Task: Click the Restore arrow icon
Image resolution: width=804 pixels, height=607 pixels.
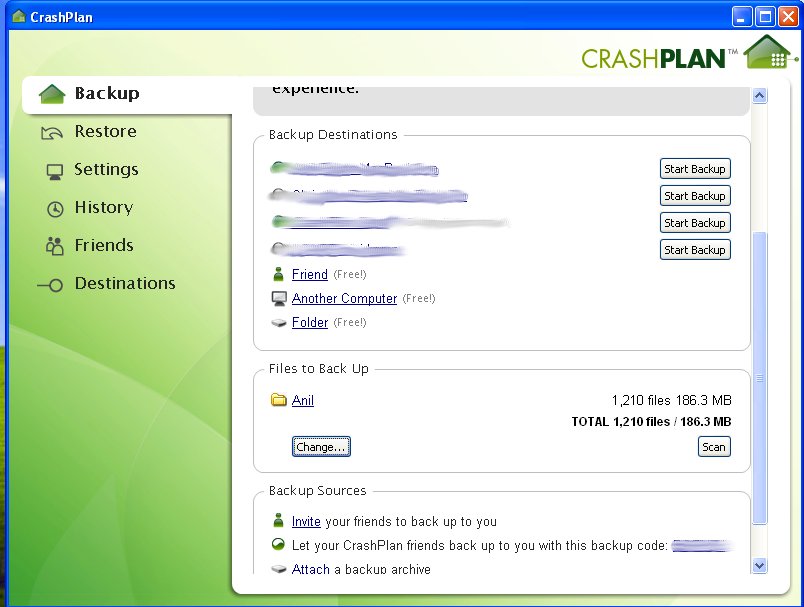Action: [52, 133]
